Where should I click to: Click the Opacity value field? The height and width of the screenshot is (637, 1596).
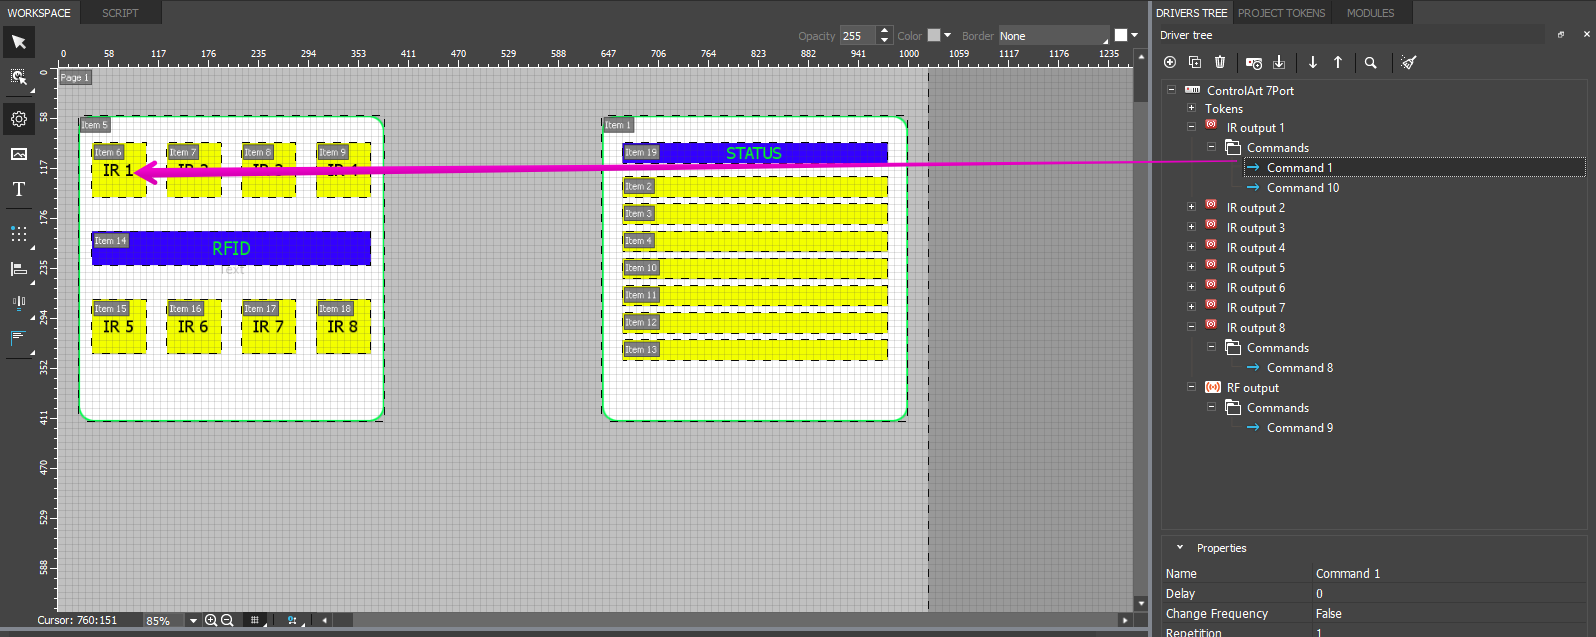pos(857,36)
